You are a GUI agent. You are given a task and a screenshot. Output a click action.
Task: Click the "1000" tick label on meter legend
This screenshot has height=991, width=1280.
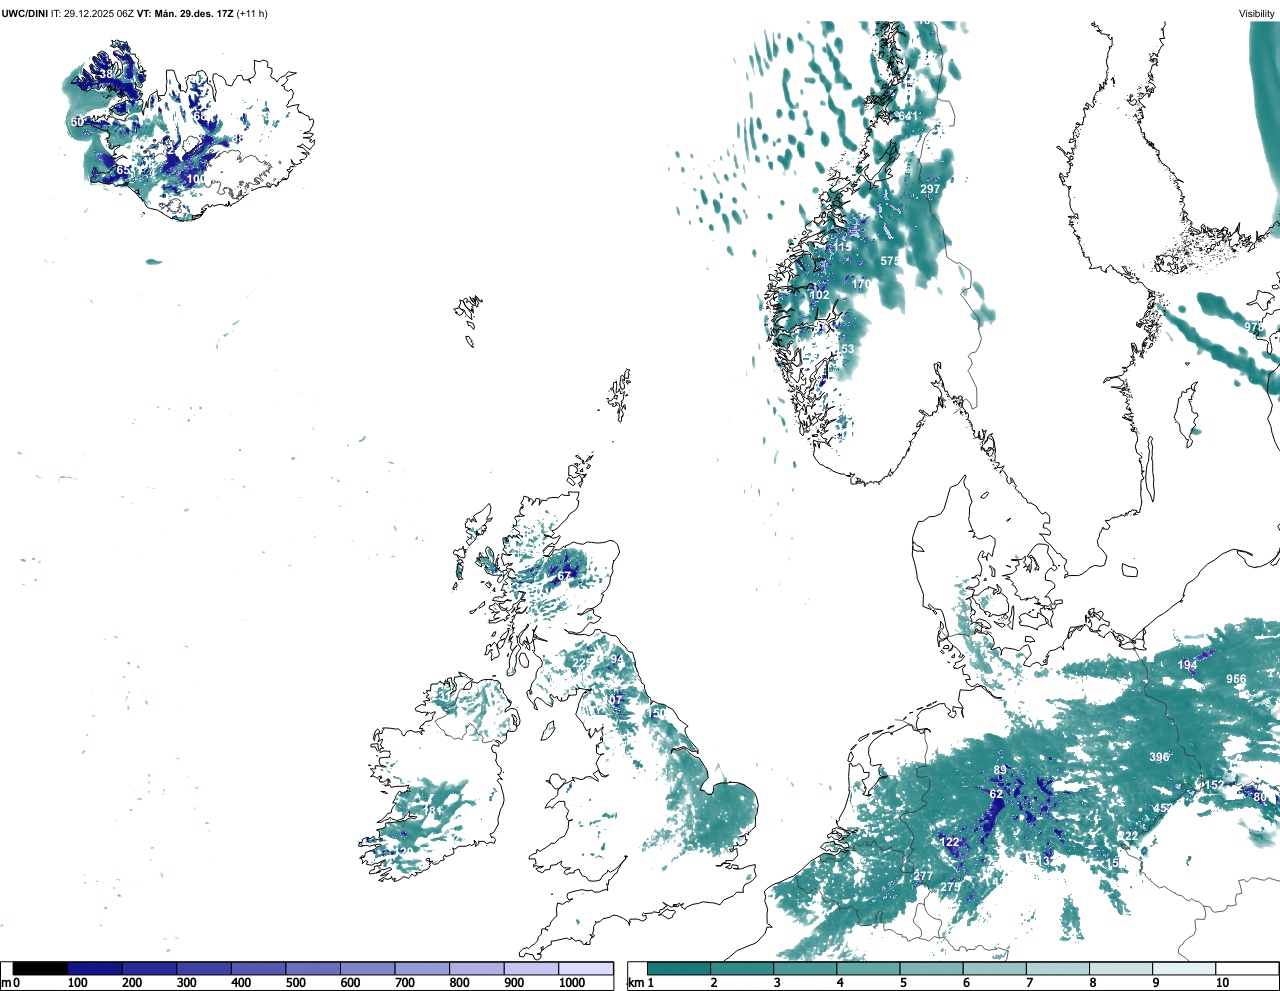click(572, 983)
